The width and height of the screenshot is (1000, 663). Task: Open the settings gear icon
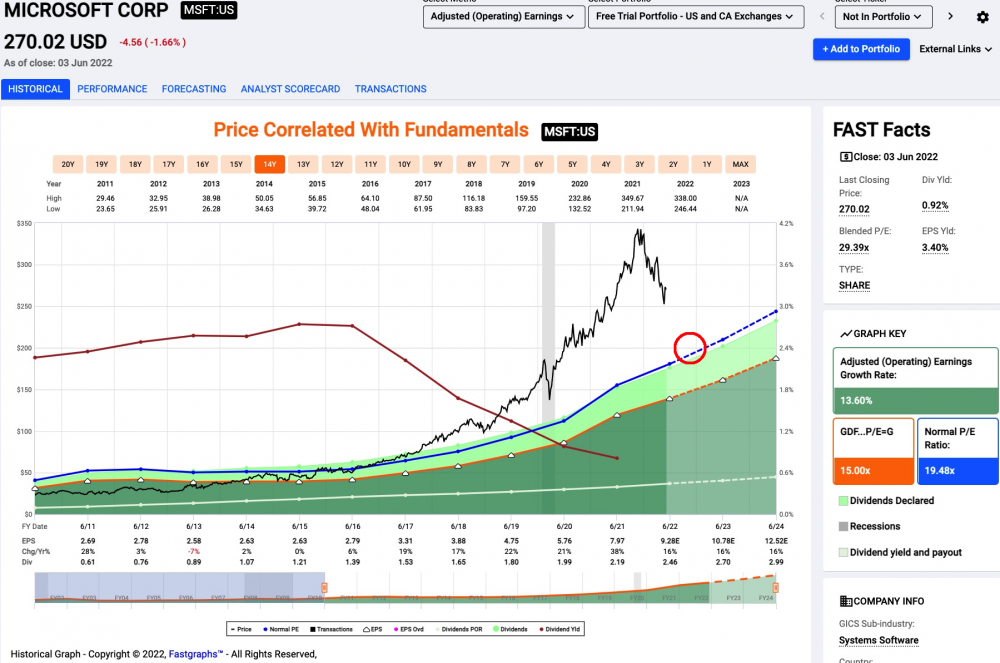[982, 17]
